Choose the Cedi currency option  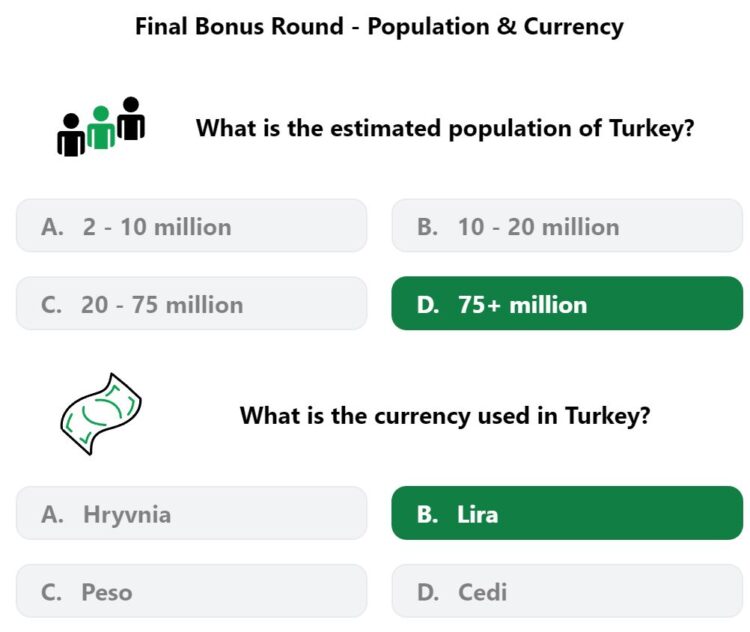567,591
